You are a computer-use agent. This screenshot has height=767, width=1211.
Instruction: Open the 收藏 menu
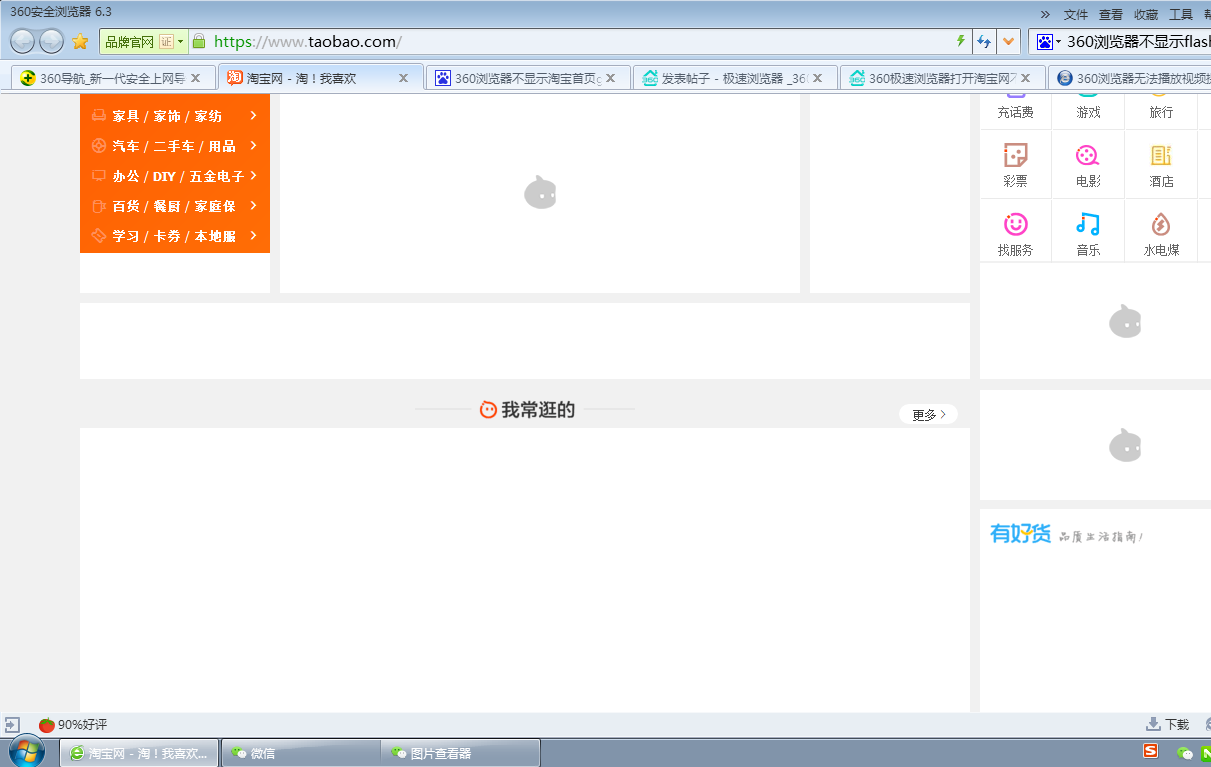[1146, 14]
